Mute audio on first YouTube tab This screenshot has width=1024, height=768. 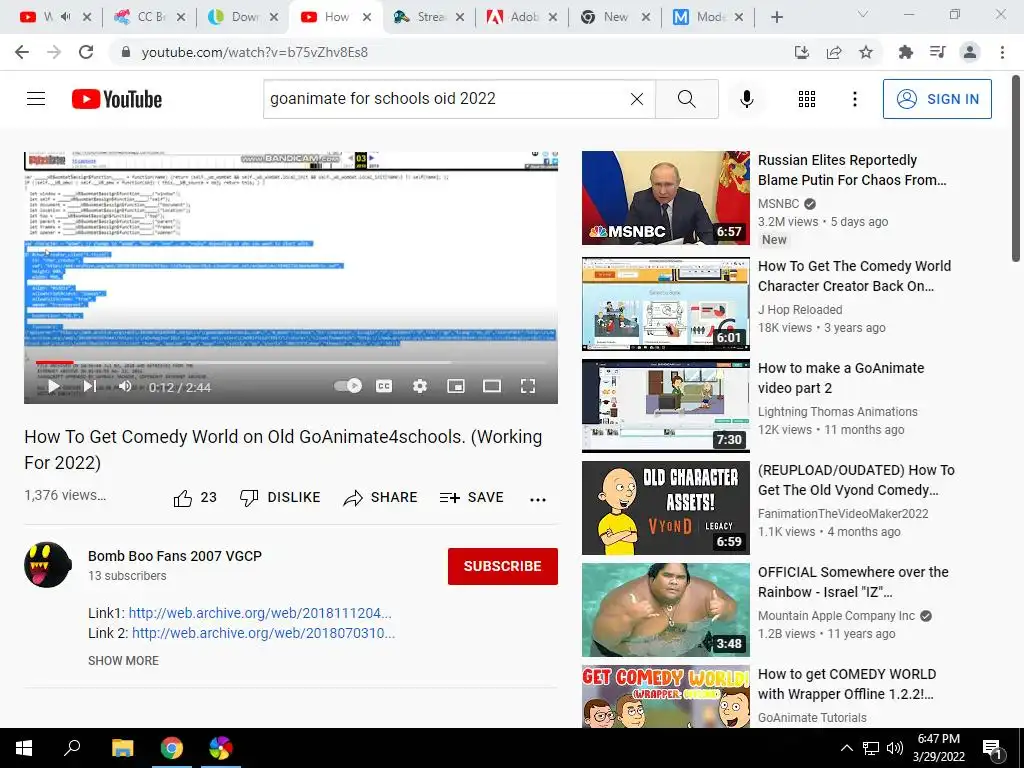click(65, 17)
